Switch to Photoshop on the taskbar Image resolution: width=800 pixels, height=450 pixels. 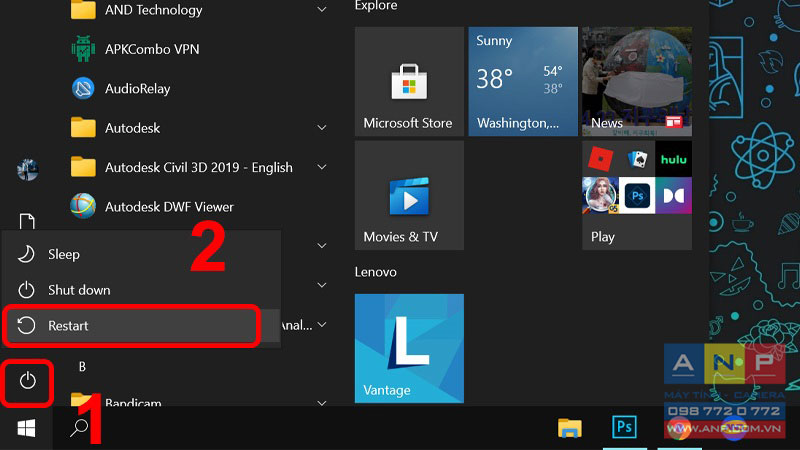coord(624,427)
